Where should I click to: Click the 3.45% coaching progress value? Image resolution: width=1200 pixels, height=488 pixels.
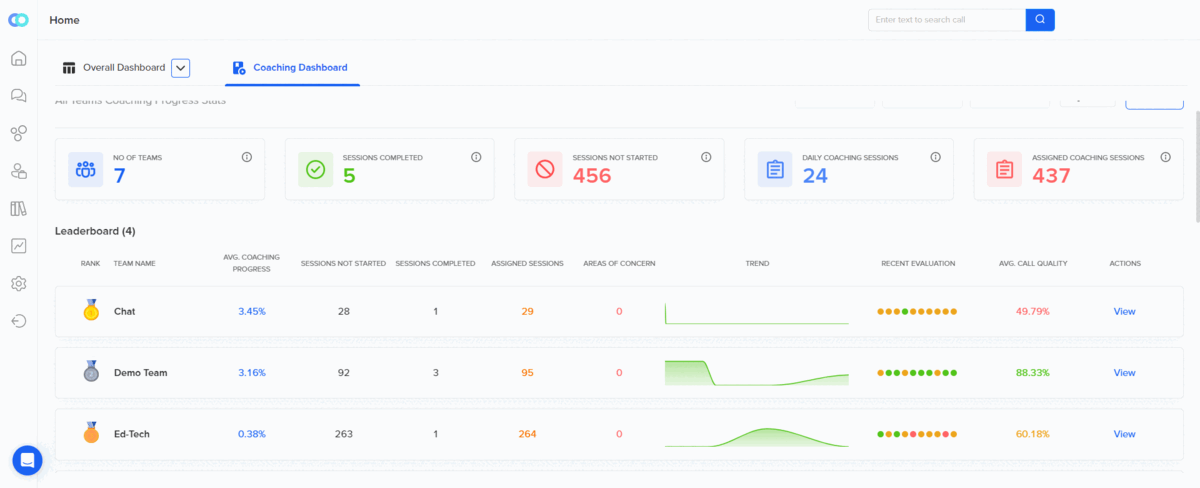[x=252, y=312]
